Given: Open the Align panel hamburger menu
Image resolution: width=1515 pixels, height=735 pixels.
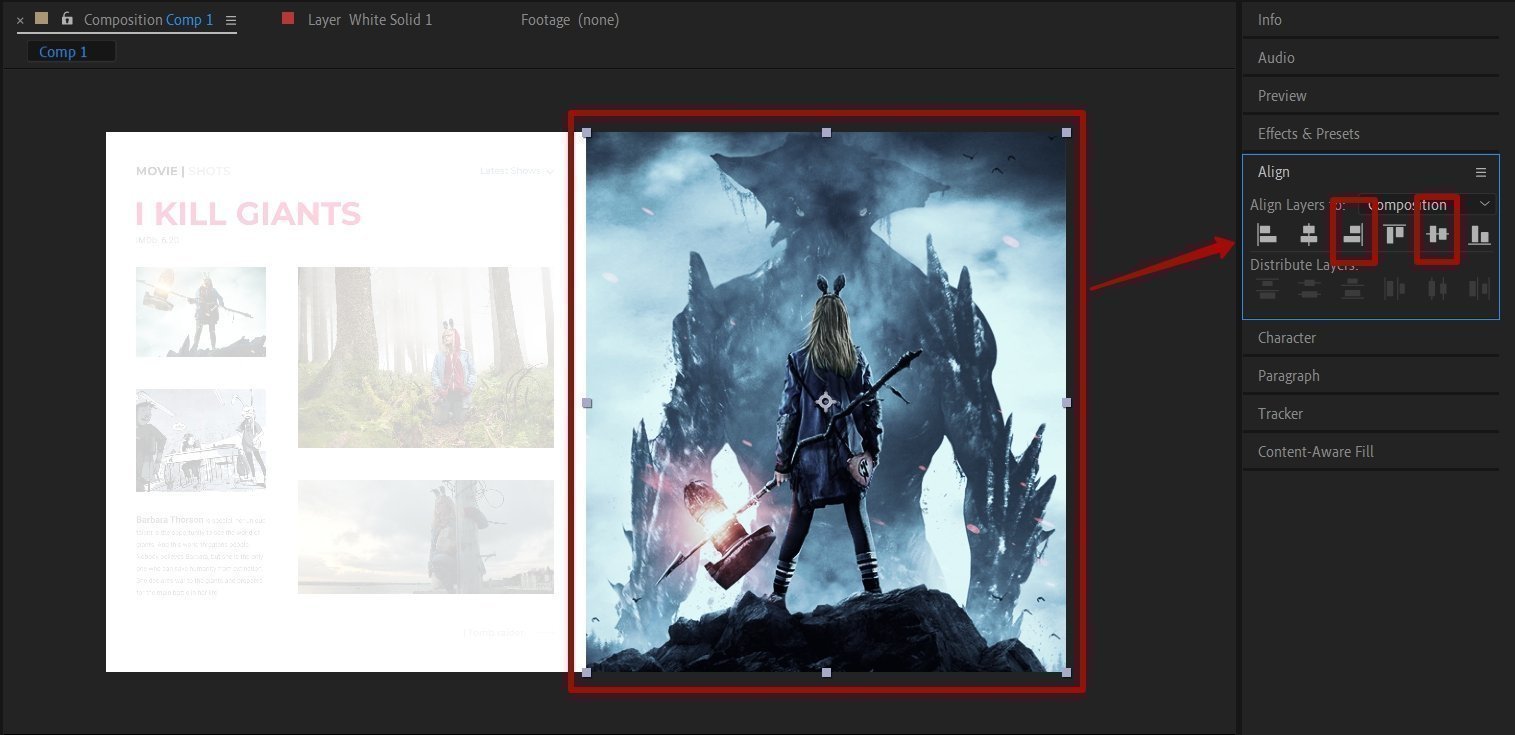Looking at the screenshot, I should (1481, 172).
